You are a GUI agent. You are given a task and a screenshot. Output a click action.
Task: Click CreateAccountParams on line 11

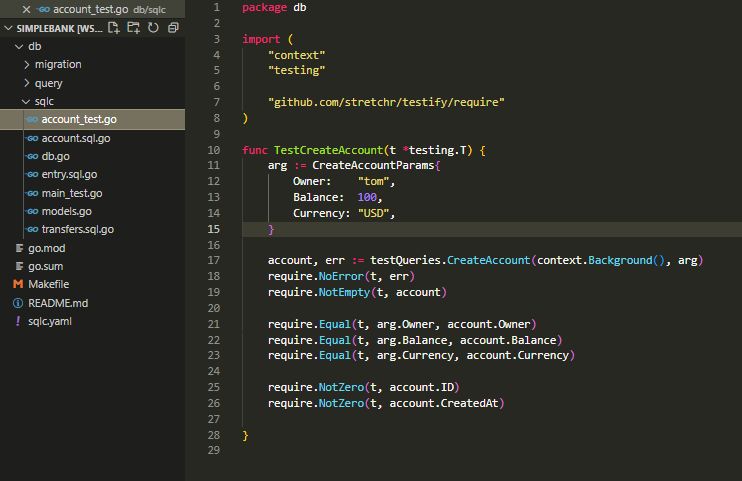(373, 165)
